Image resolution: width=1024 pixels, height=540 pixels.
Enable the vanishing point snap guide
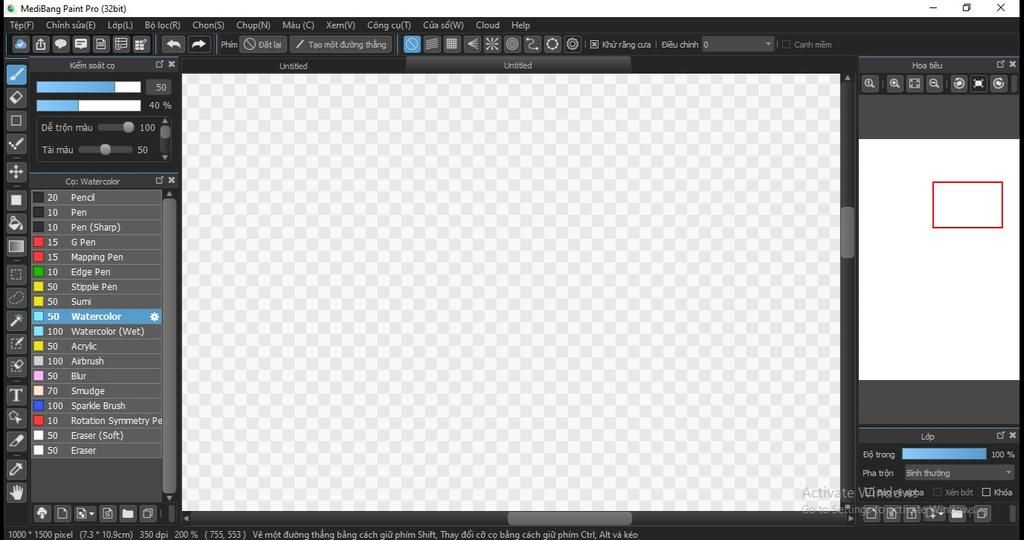472,44
